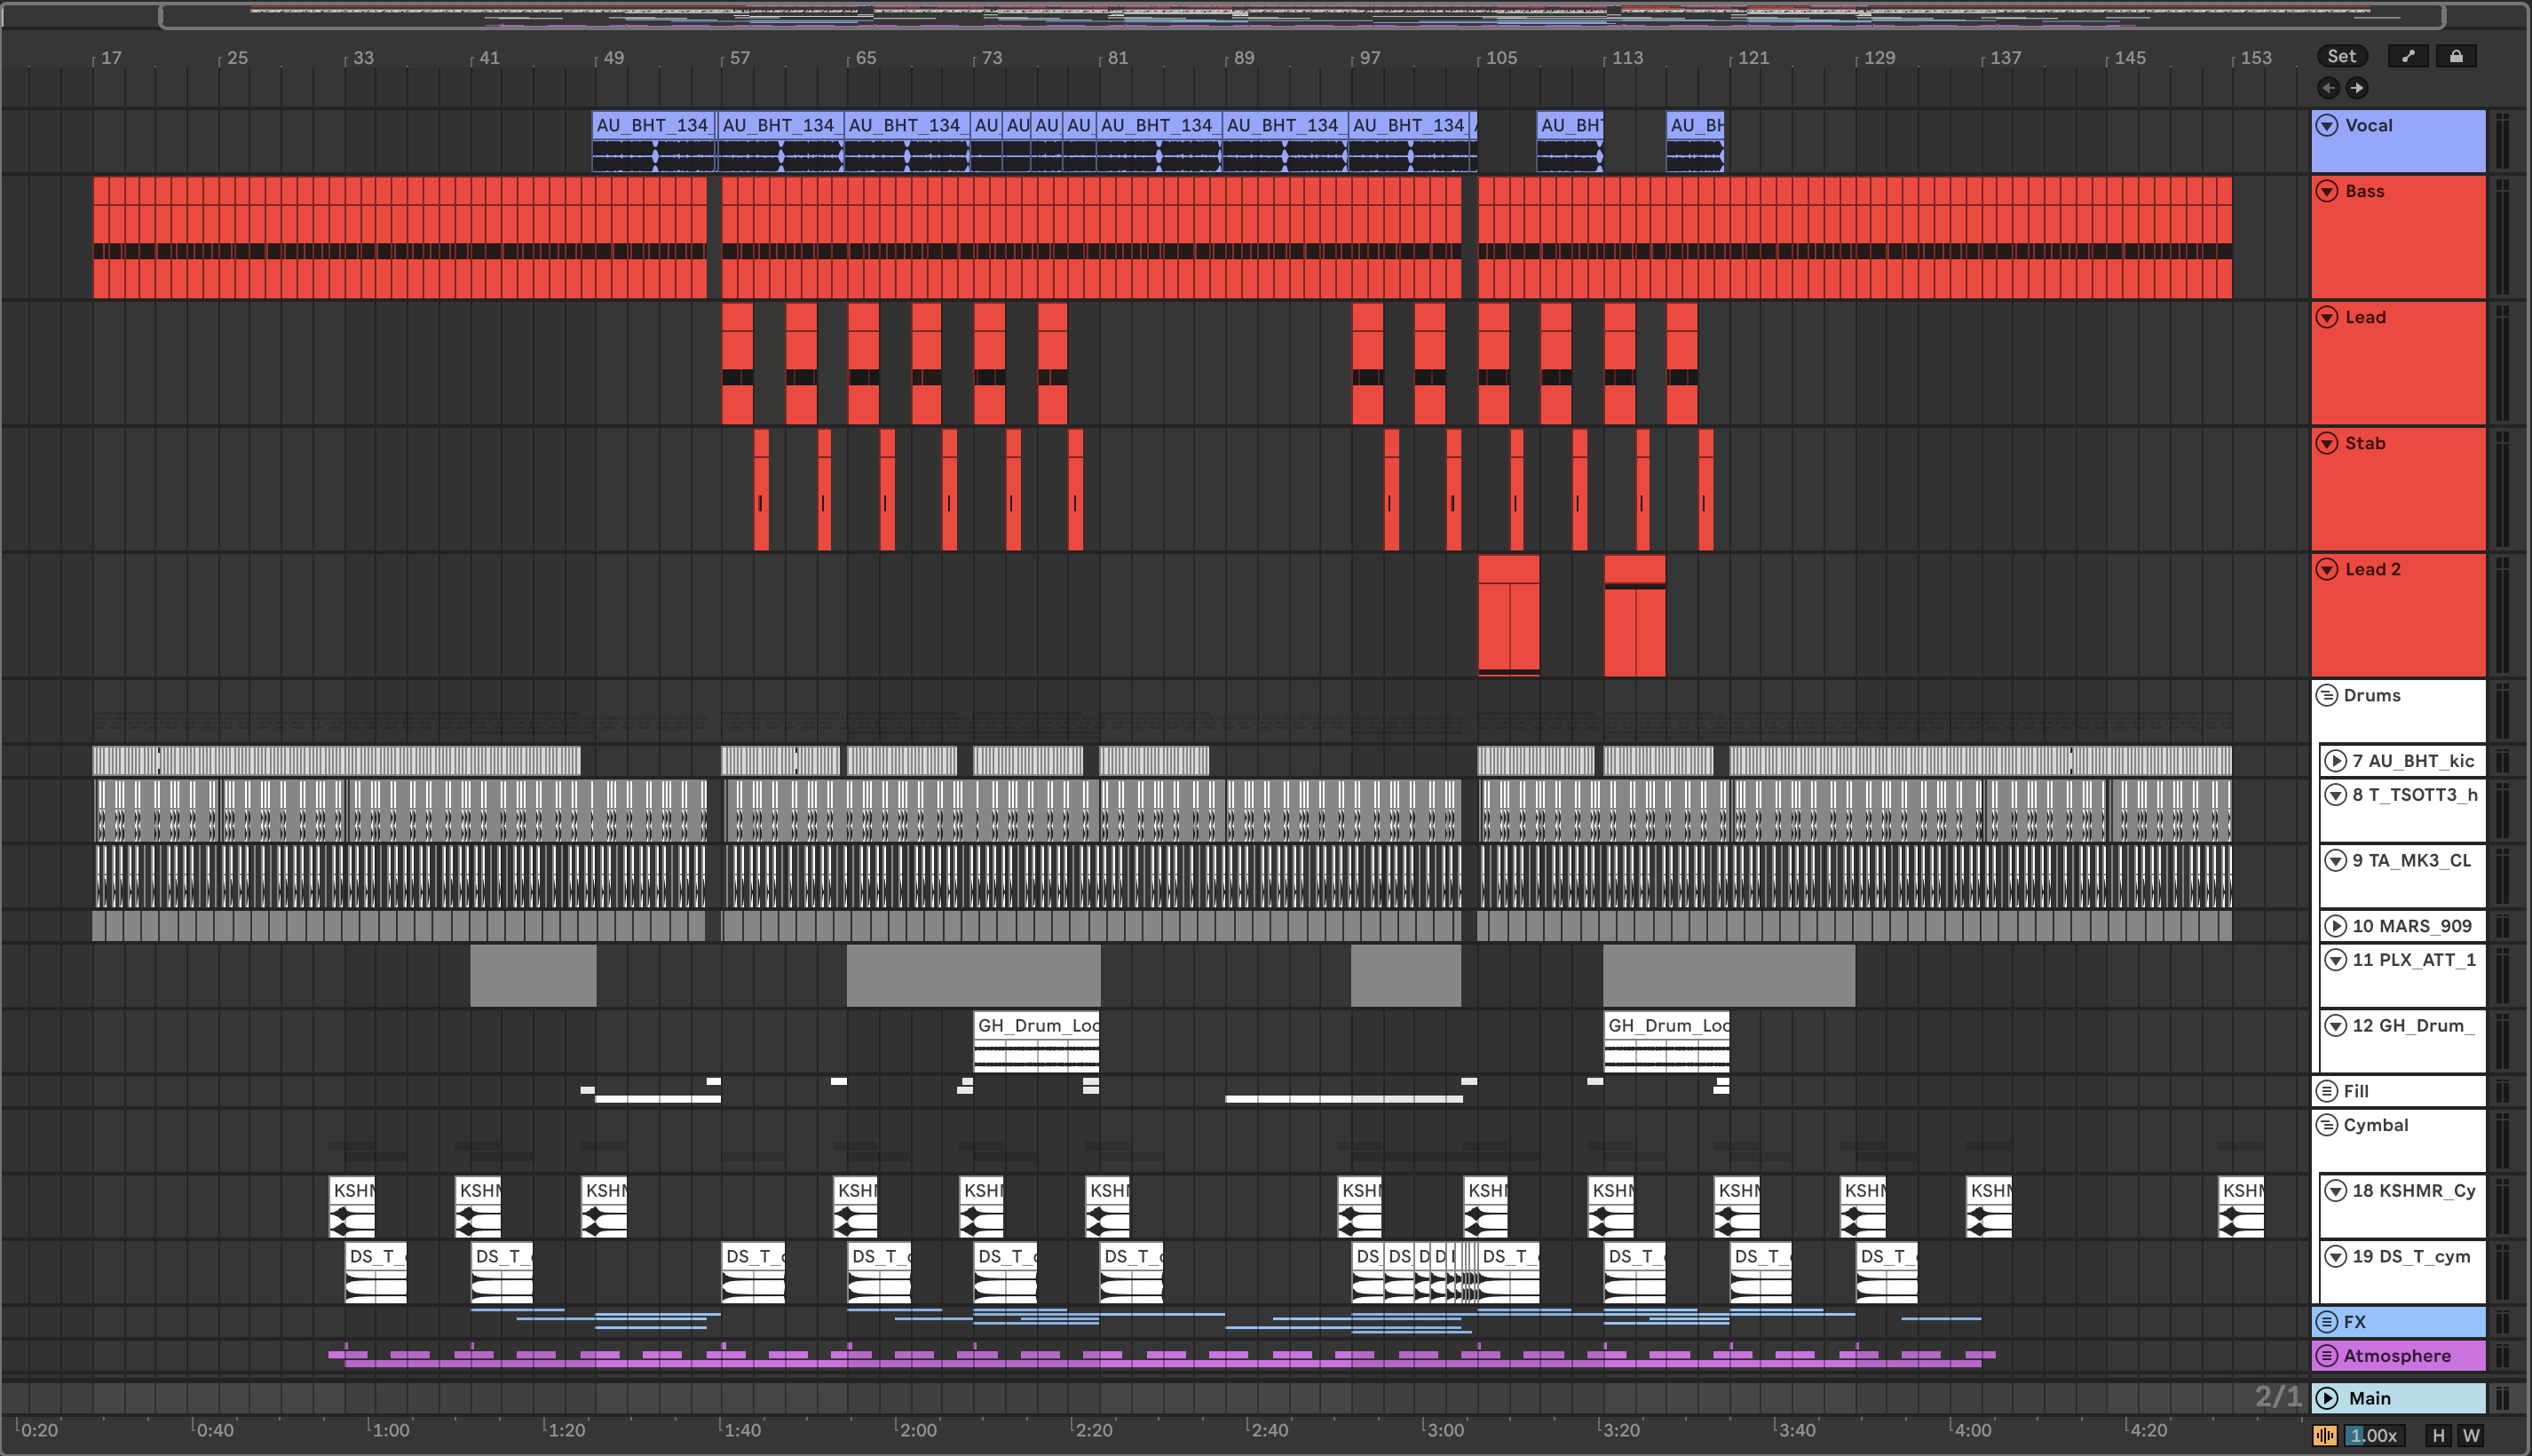Click the 1.00x zoom value field
The height and width of the screenshot is (1456, 2532).
(x=2373, y=1435)
